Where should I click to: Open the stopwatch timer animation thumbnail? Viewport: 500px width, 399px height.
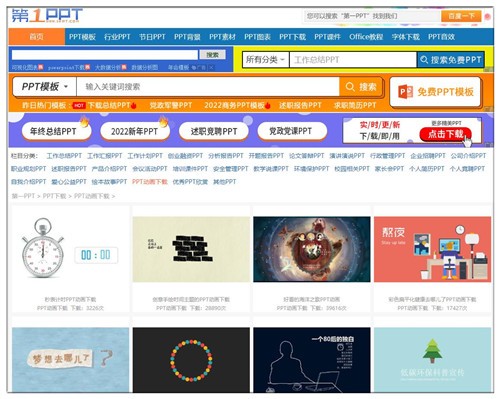70,249
